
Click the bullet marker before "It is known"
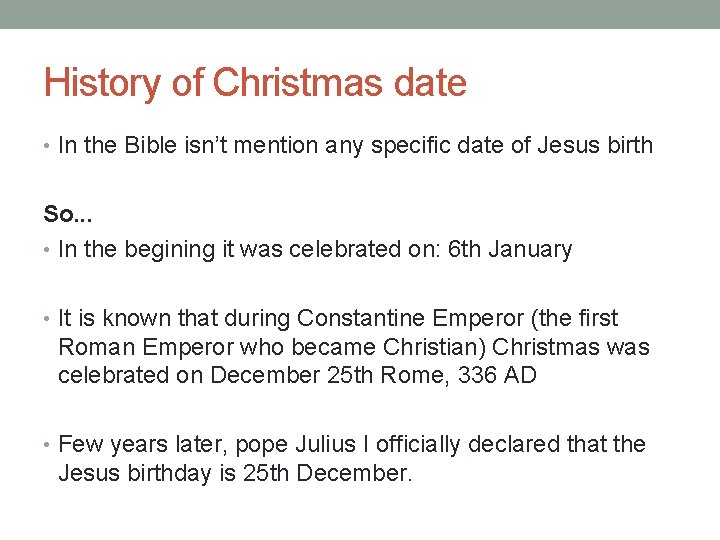[x=48, y=319]
